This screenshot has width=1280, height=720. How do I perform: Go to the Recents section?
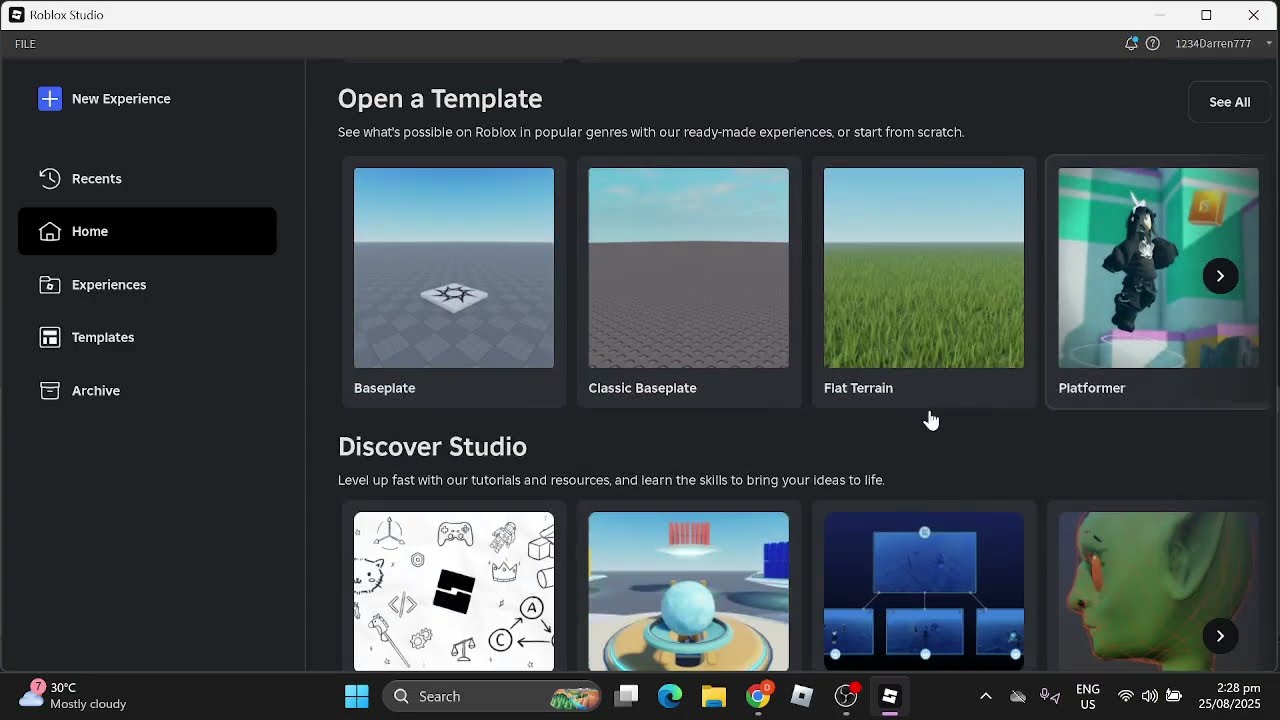(147, 178)
